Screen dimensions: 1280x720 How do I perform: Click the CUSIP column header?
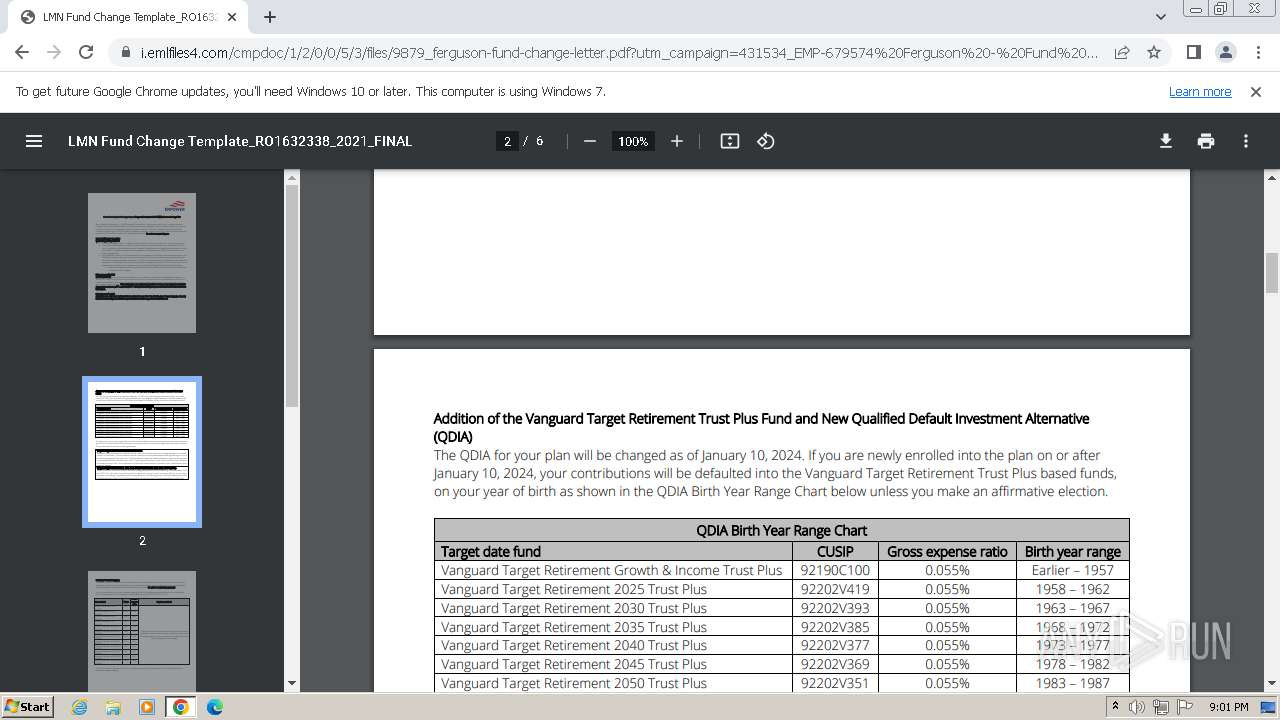coord(835,551)
